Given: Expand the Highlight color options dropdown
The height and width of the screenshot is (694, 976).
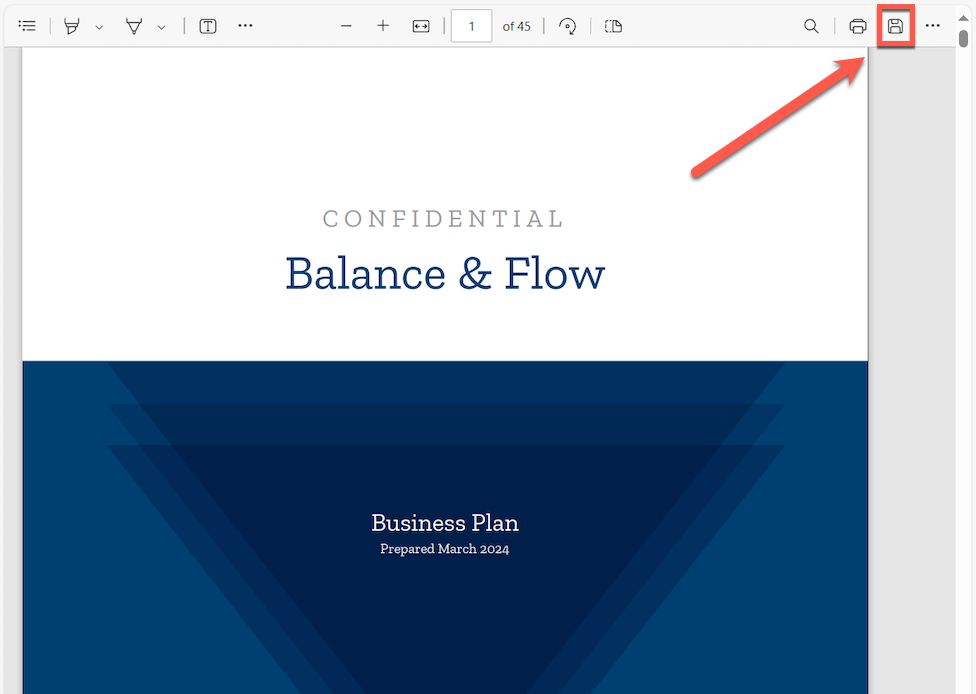Looking at the screenshot, I should pos(99,27).
